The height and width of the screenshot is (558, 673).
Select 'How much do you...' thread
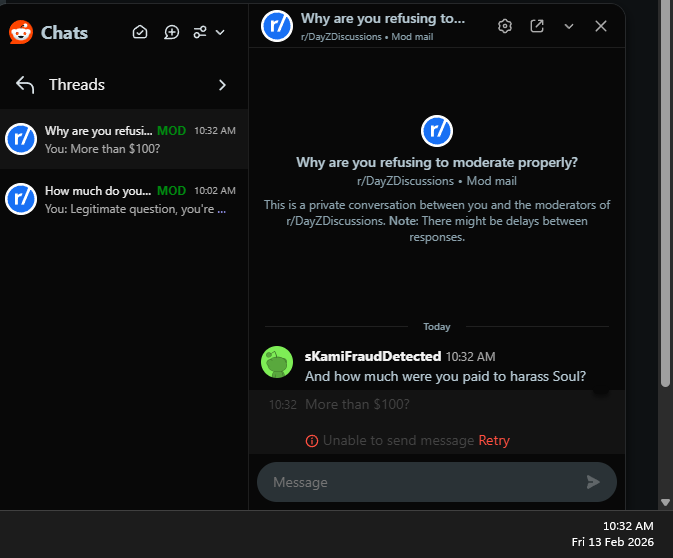pyautogui.click(x=124, y=199)
